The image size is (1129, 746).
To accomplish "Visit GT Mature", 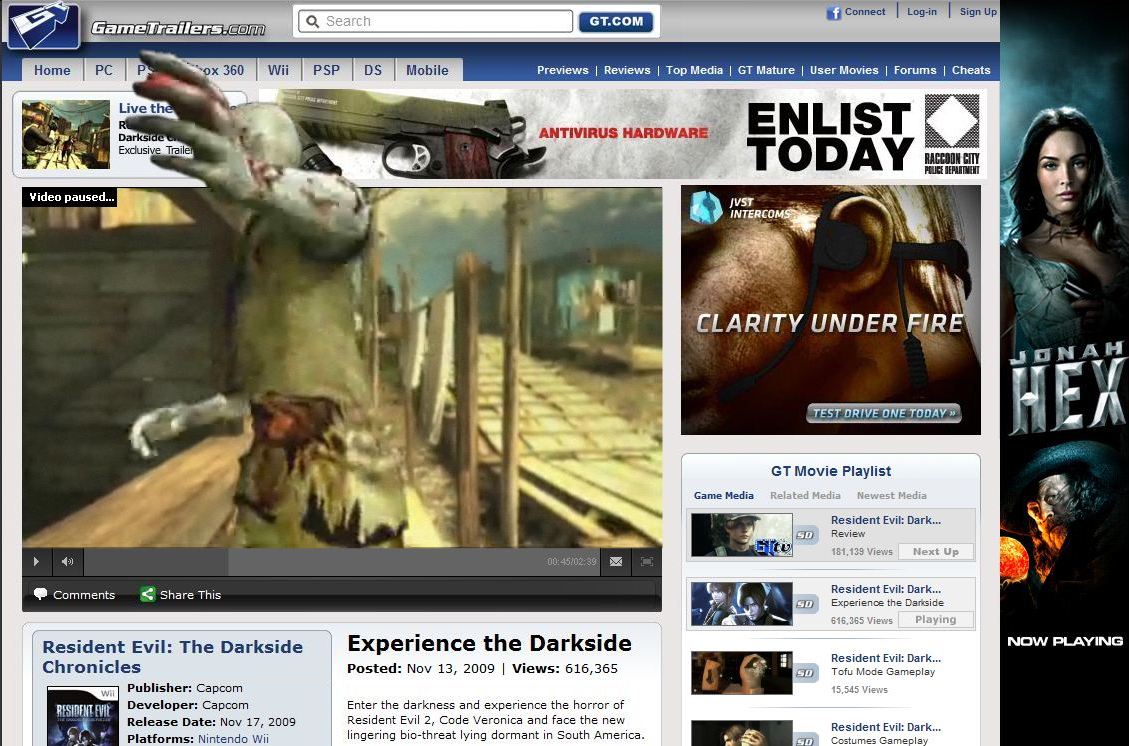I will tap(766, 70).
